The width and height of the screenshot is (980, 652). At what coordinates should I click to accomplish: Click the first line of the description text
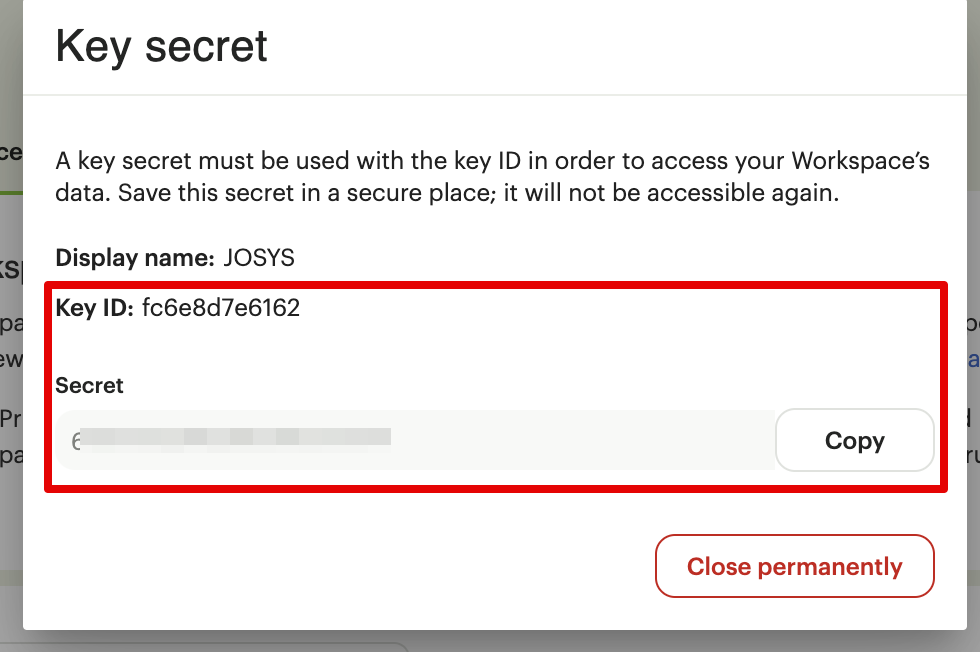[x=492, y=161]
